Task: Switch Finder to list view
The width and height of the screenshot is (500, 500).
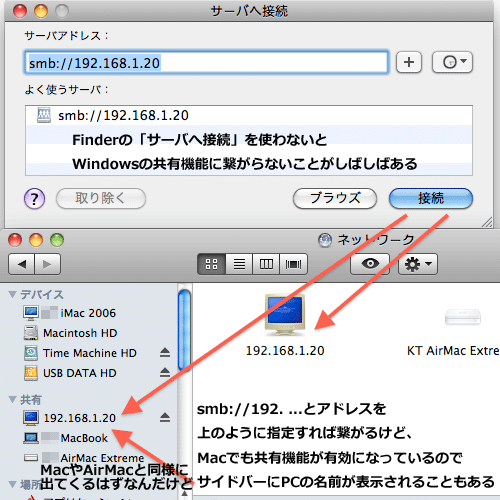Action: tap(239, 264)
